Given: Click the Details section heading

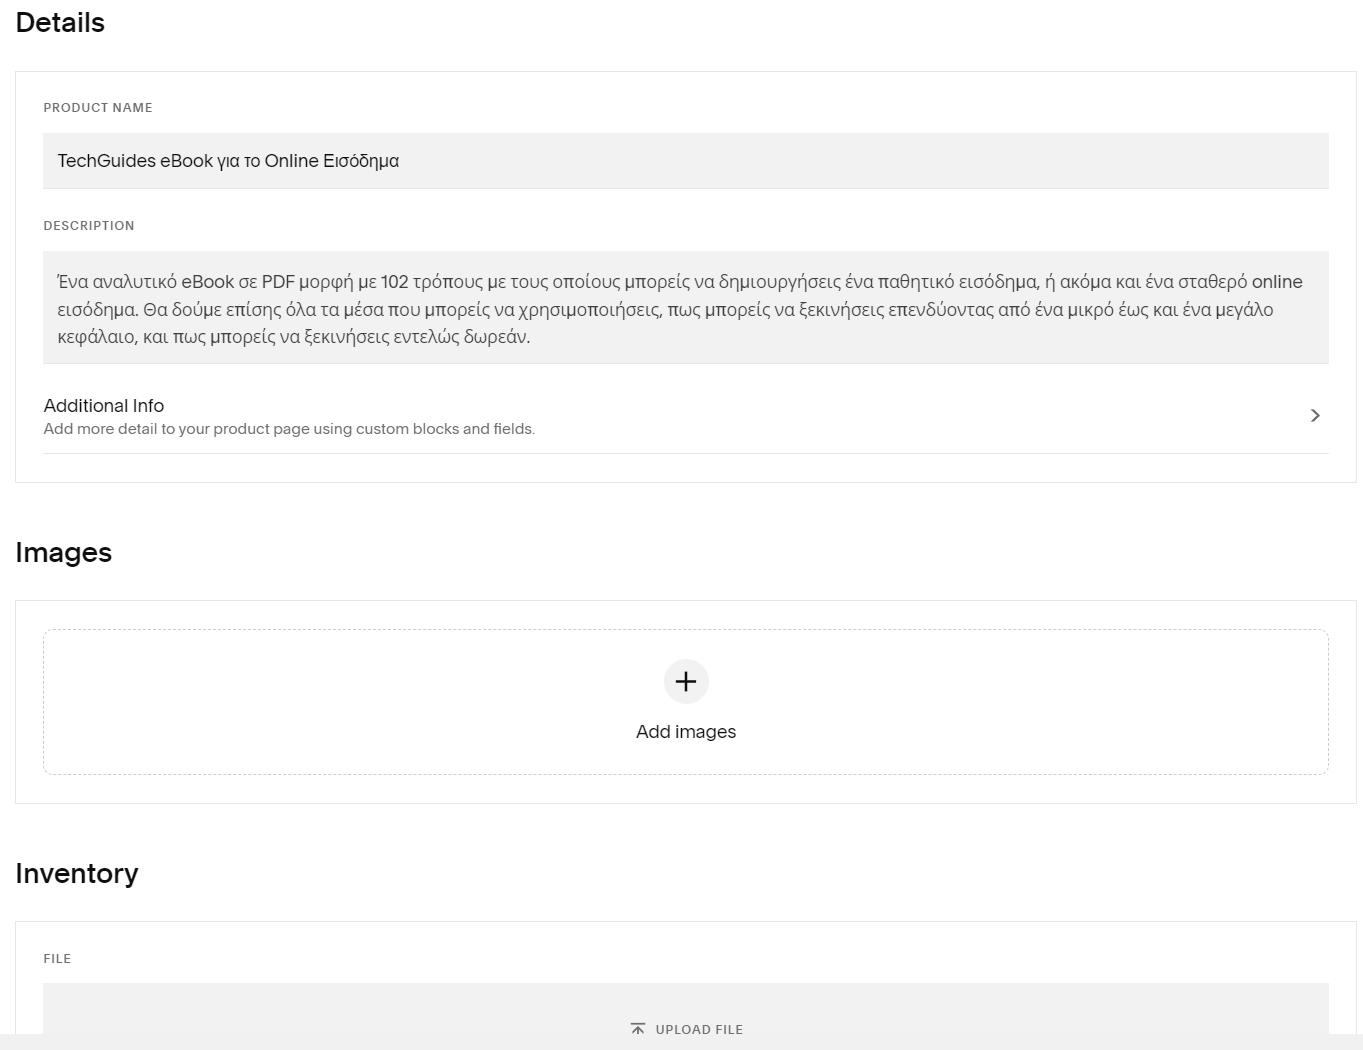Looking at the screenshot, I should click(x=60, y=22).
